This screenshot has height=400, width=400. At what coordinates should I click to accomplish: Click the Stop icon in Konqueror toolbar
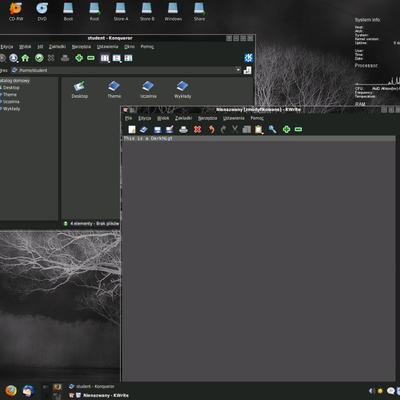coord(51,58)
